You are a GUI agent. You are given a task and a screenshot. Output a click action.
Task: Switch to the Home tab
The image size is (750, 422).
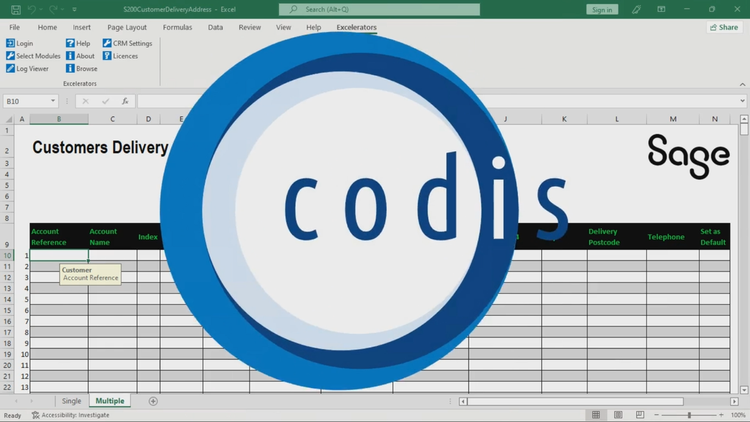point(47,27)
